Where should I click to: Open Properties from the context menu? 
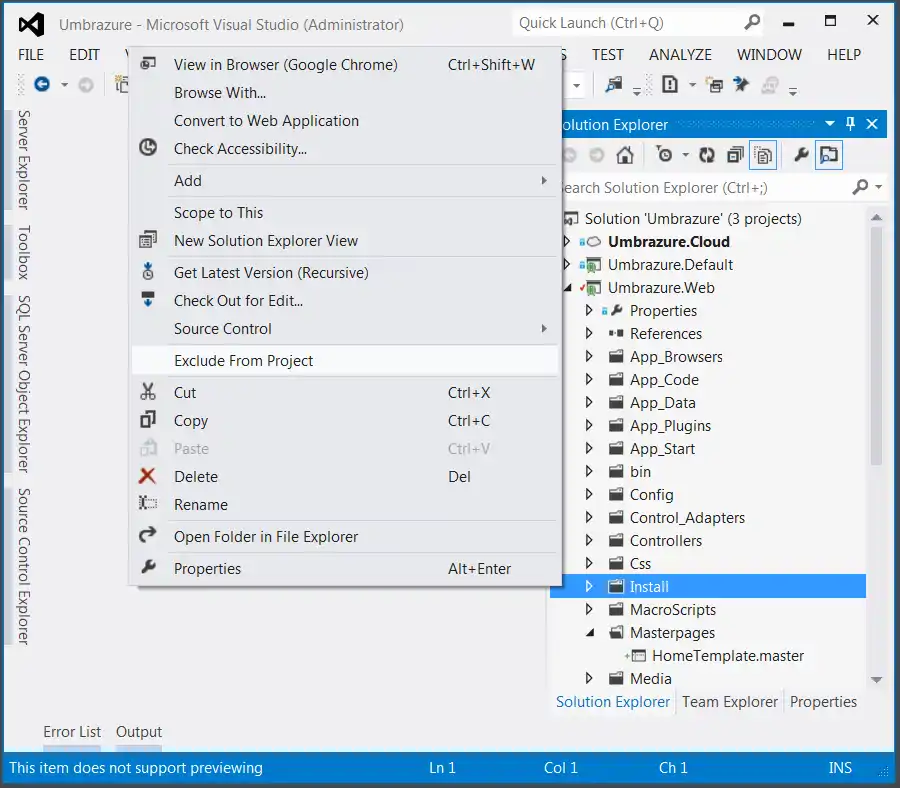(x=345, y=569)
